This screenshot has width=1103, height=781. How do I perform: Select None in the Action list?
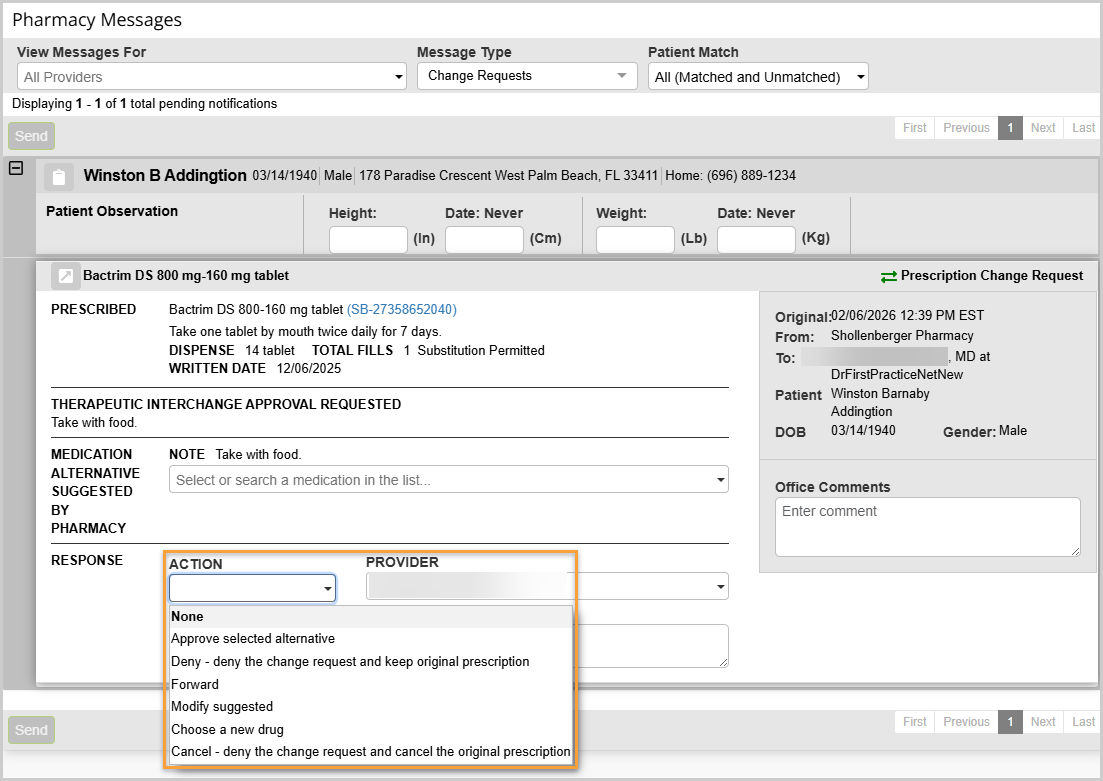tap(371, 616)
